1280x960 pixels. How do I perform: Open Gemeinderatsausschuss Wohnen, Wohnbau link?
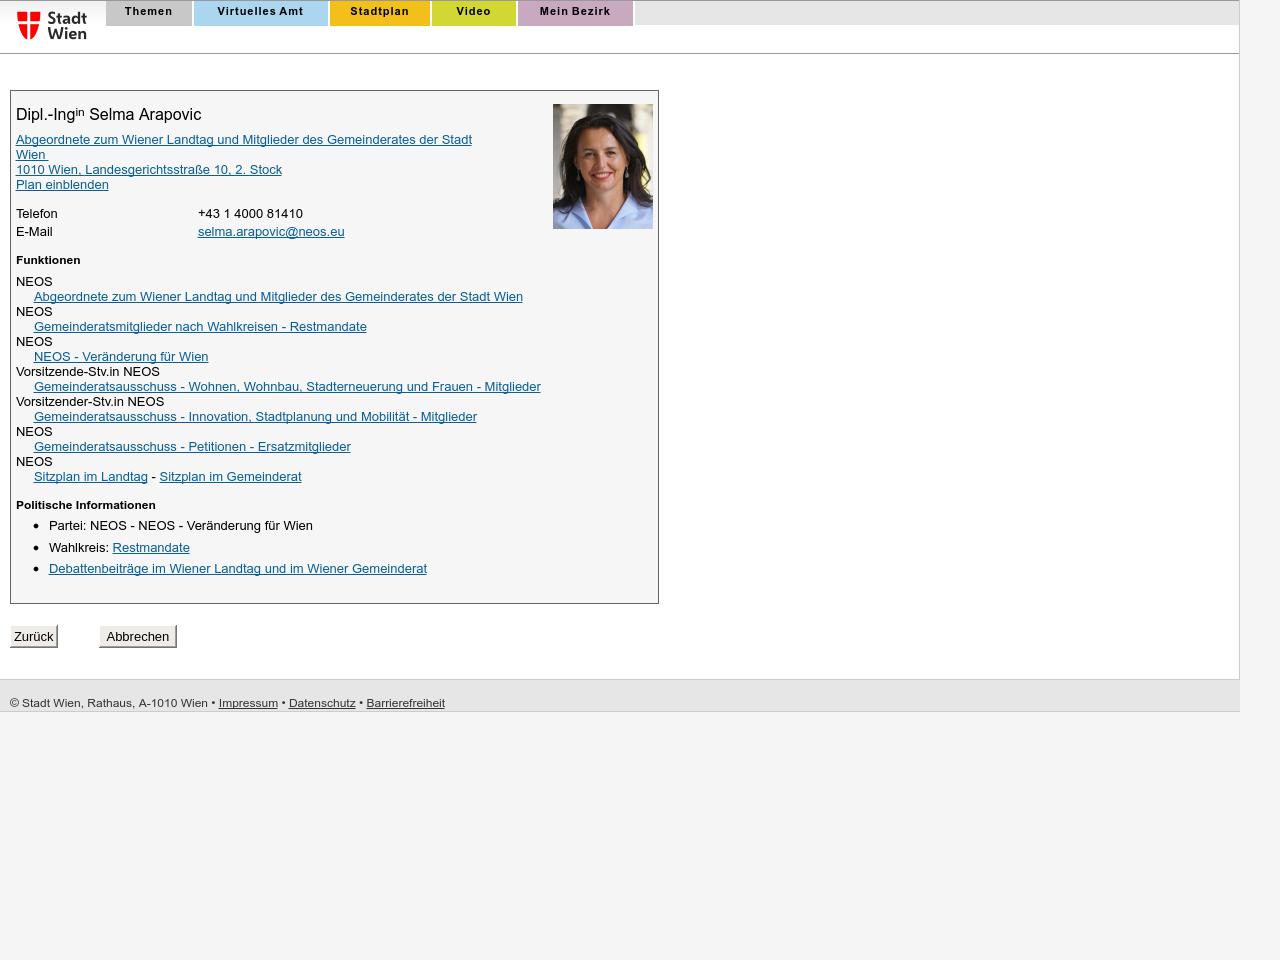pyautogui.click(x=287, y=387)
